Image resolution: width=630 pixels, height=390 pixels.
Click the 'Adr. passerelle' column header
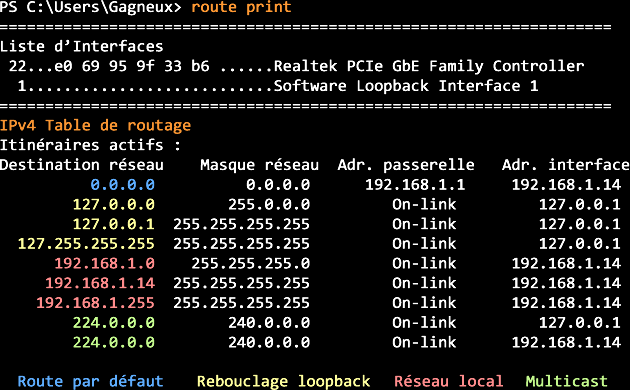tap(406, 165)
